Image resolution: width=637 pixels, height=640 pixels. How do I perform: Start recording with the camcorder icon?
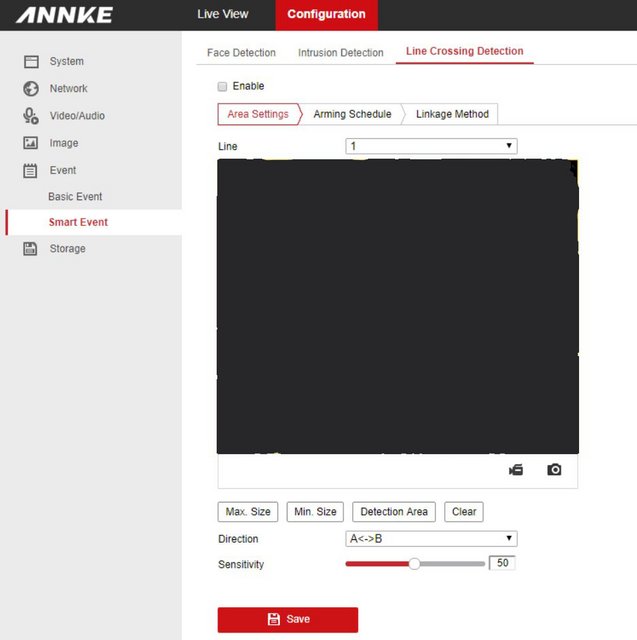tap(516, 470)
